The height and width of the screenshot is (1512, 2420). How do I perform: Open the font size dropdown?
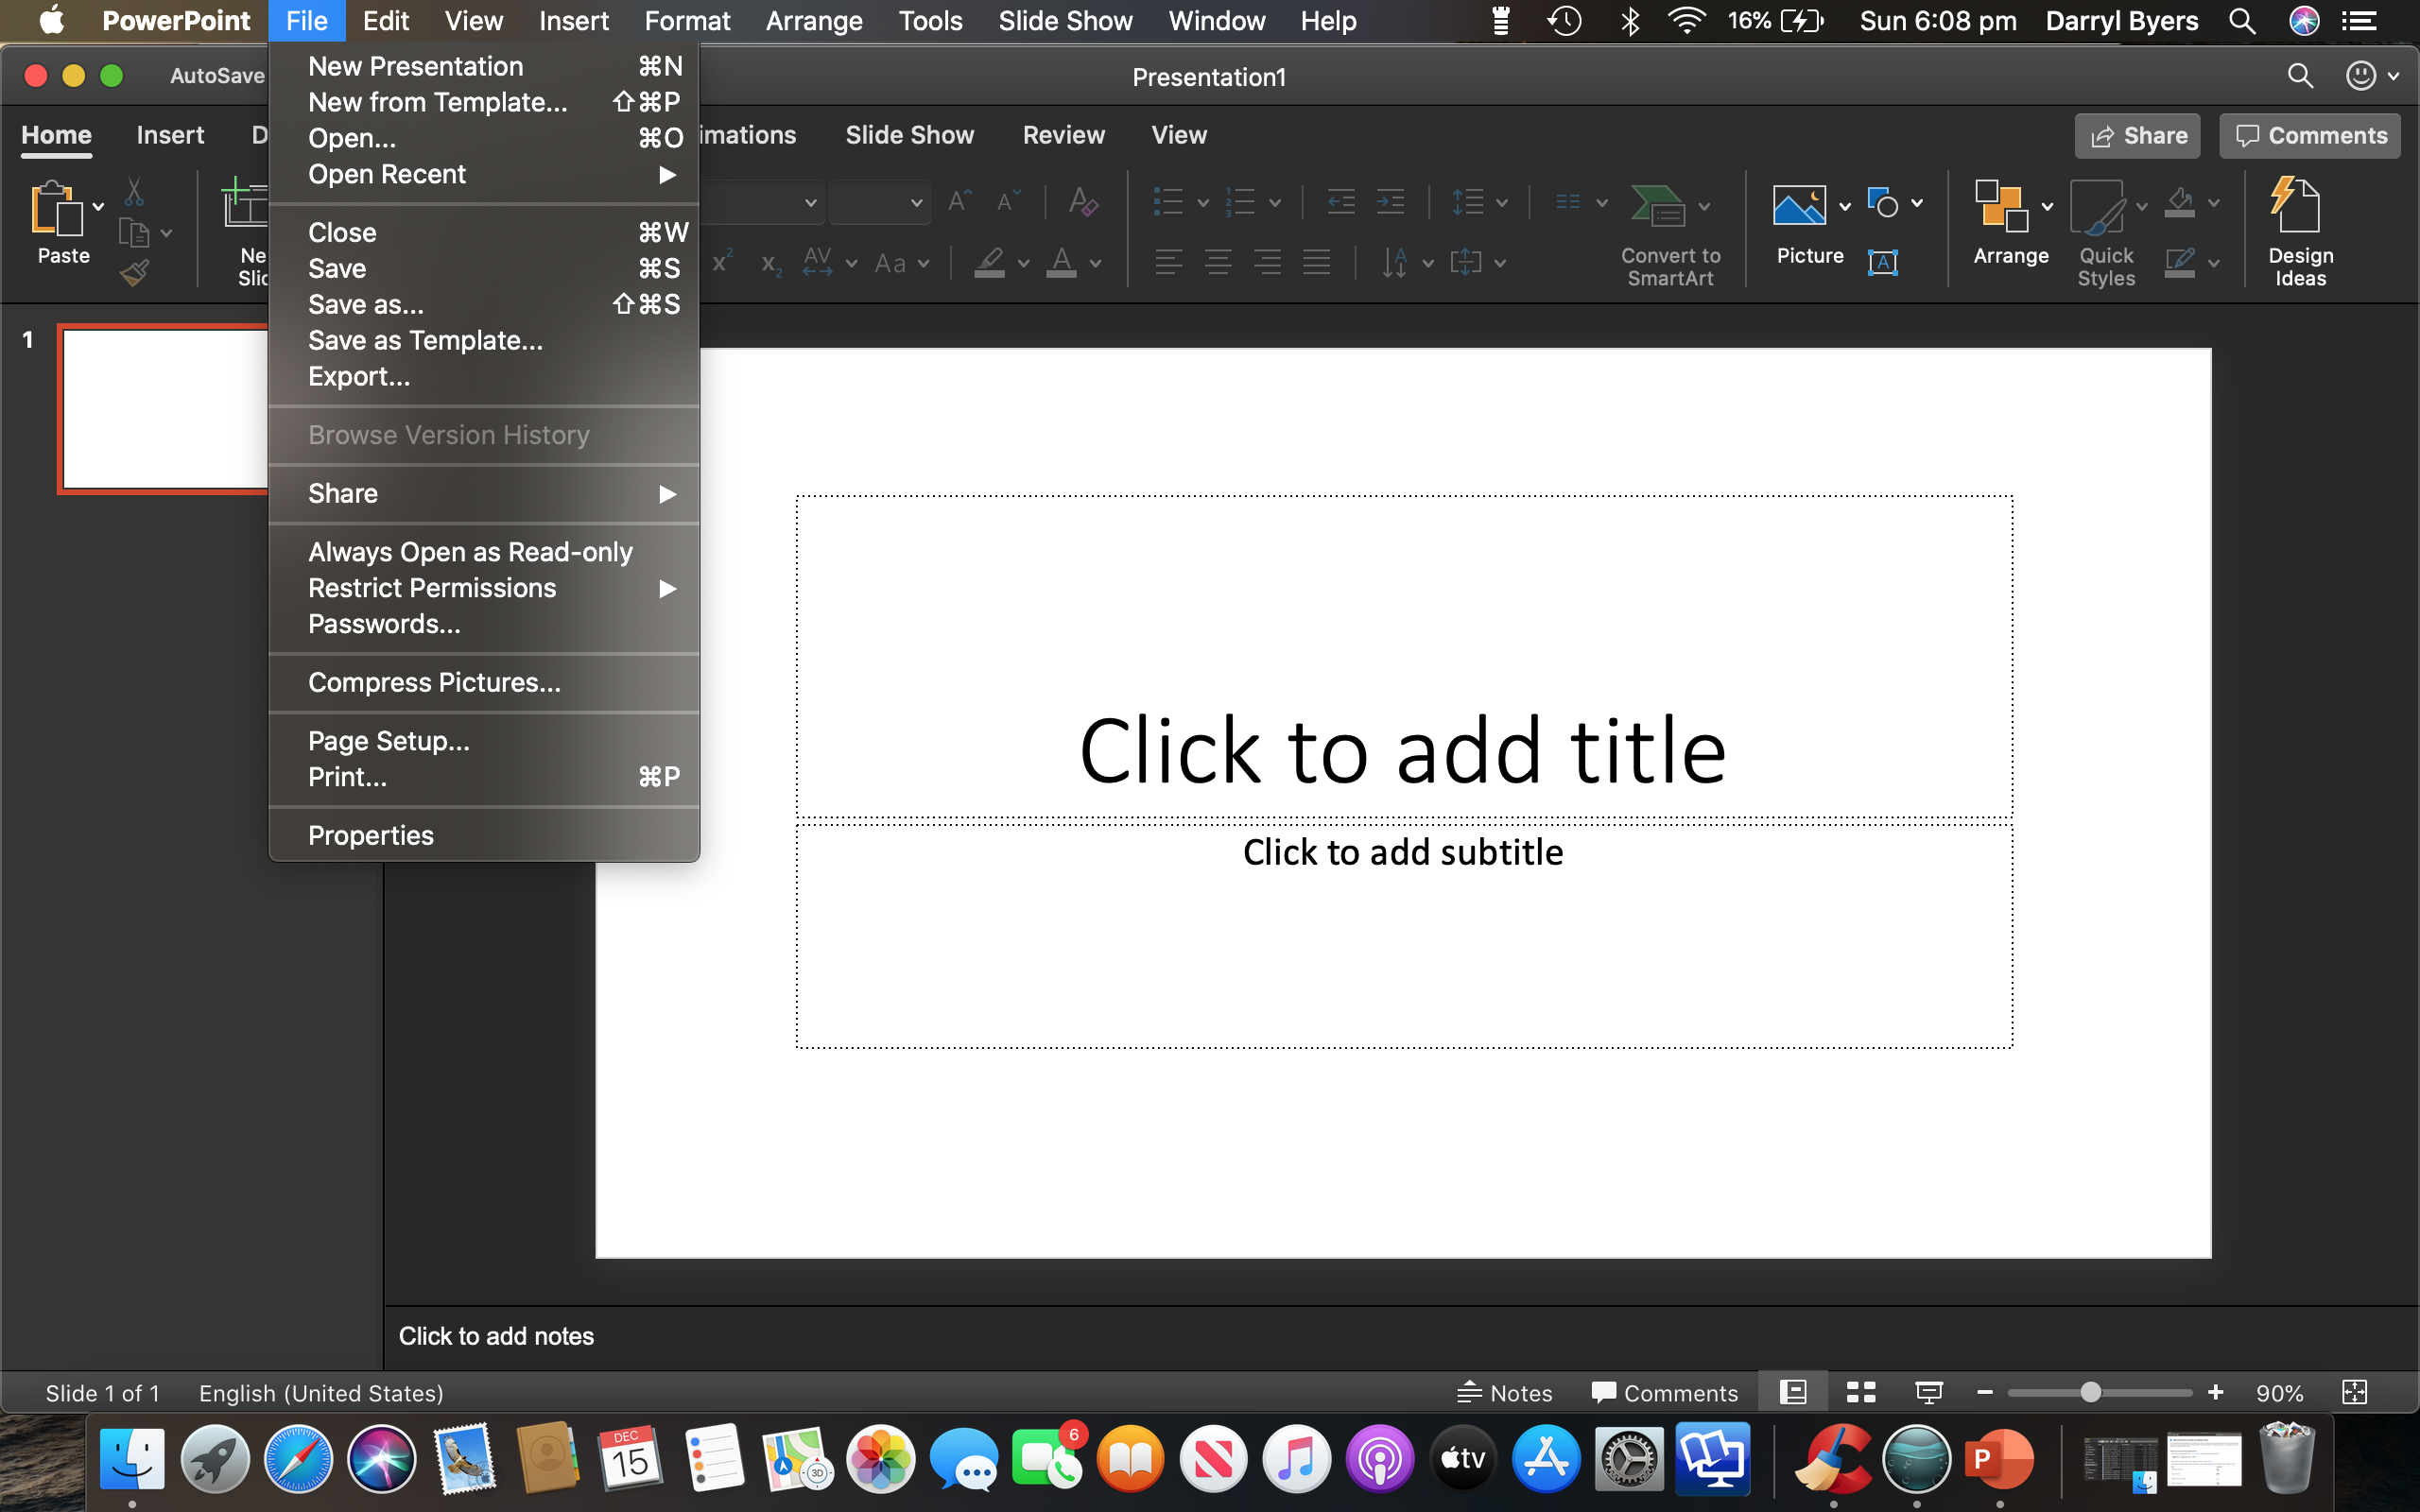click(915, 203)
